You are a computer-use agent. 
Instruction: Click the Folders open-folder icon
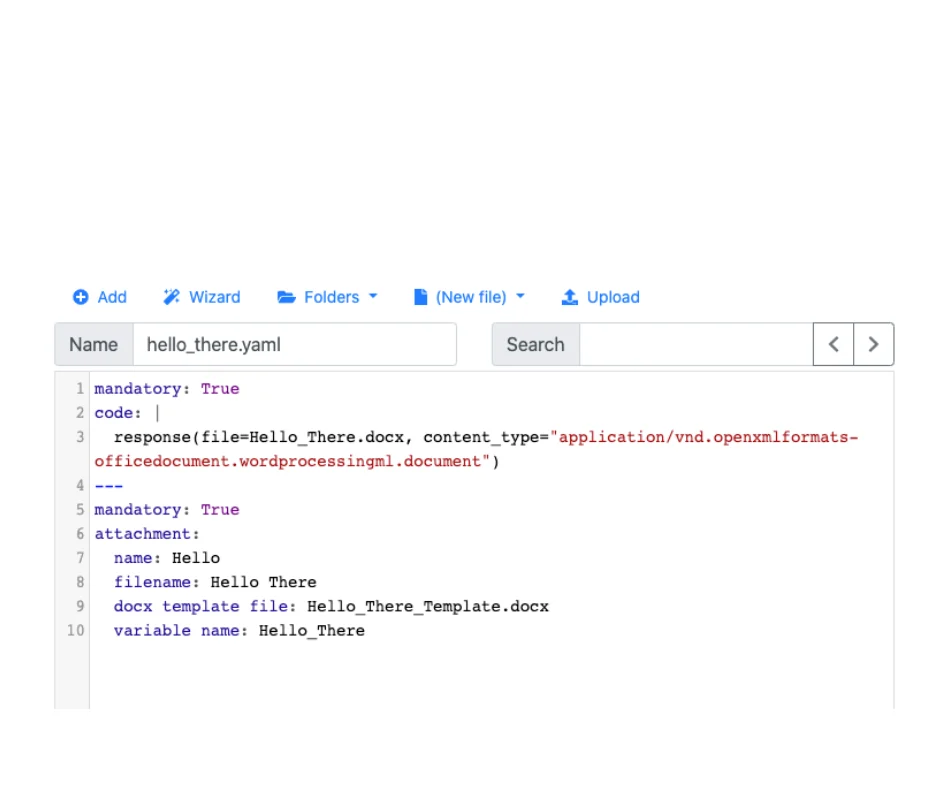(x=286, y=297)
